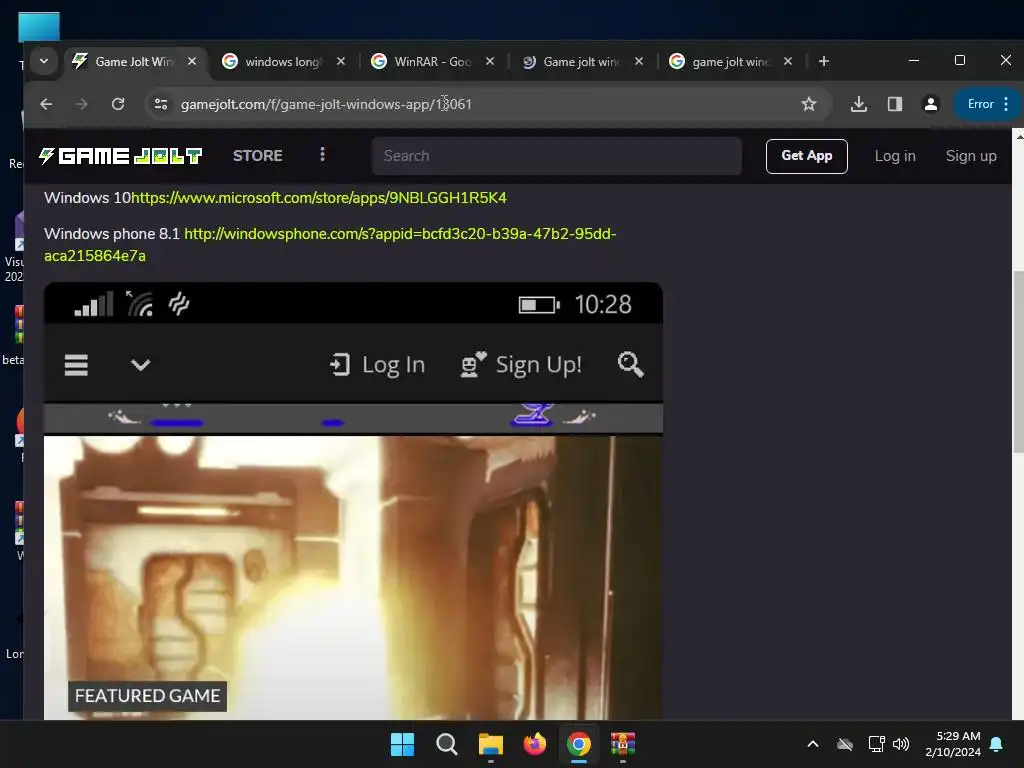Open the Windows Start menu
The height and width of the screenshot is (768, 1024).
[x=402, y=744]
